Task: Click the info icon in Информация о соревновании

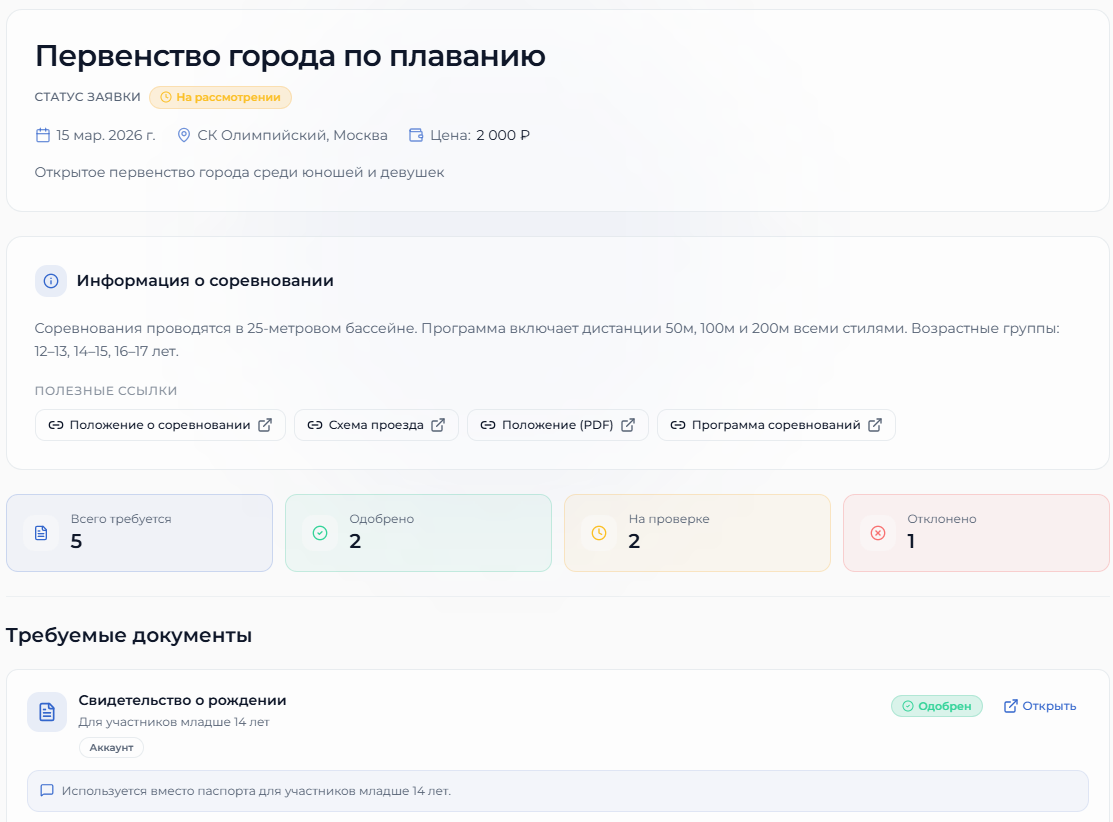Action: [x=50, y=281]
